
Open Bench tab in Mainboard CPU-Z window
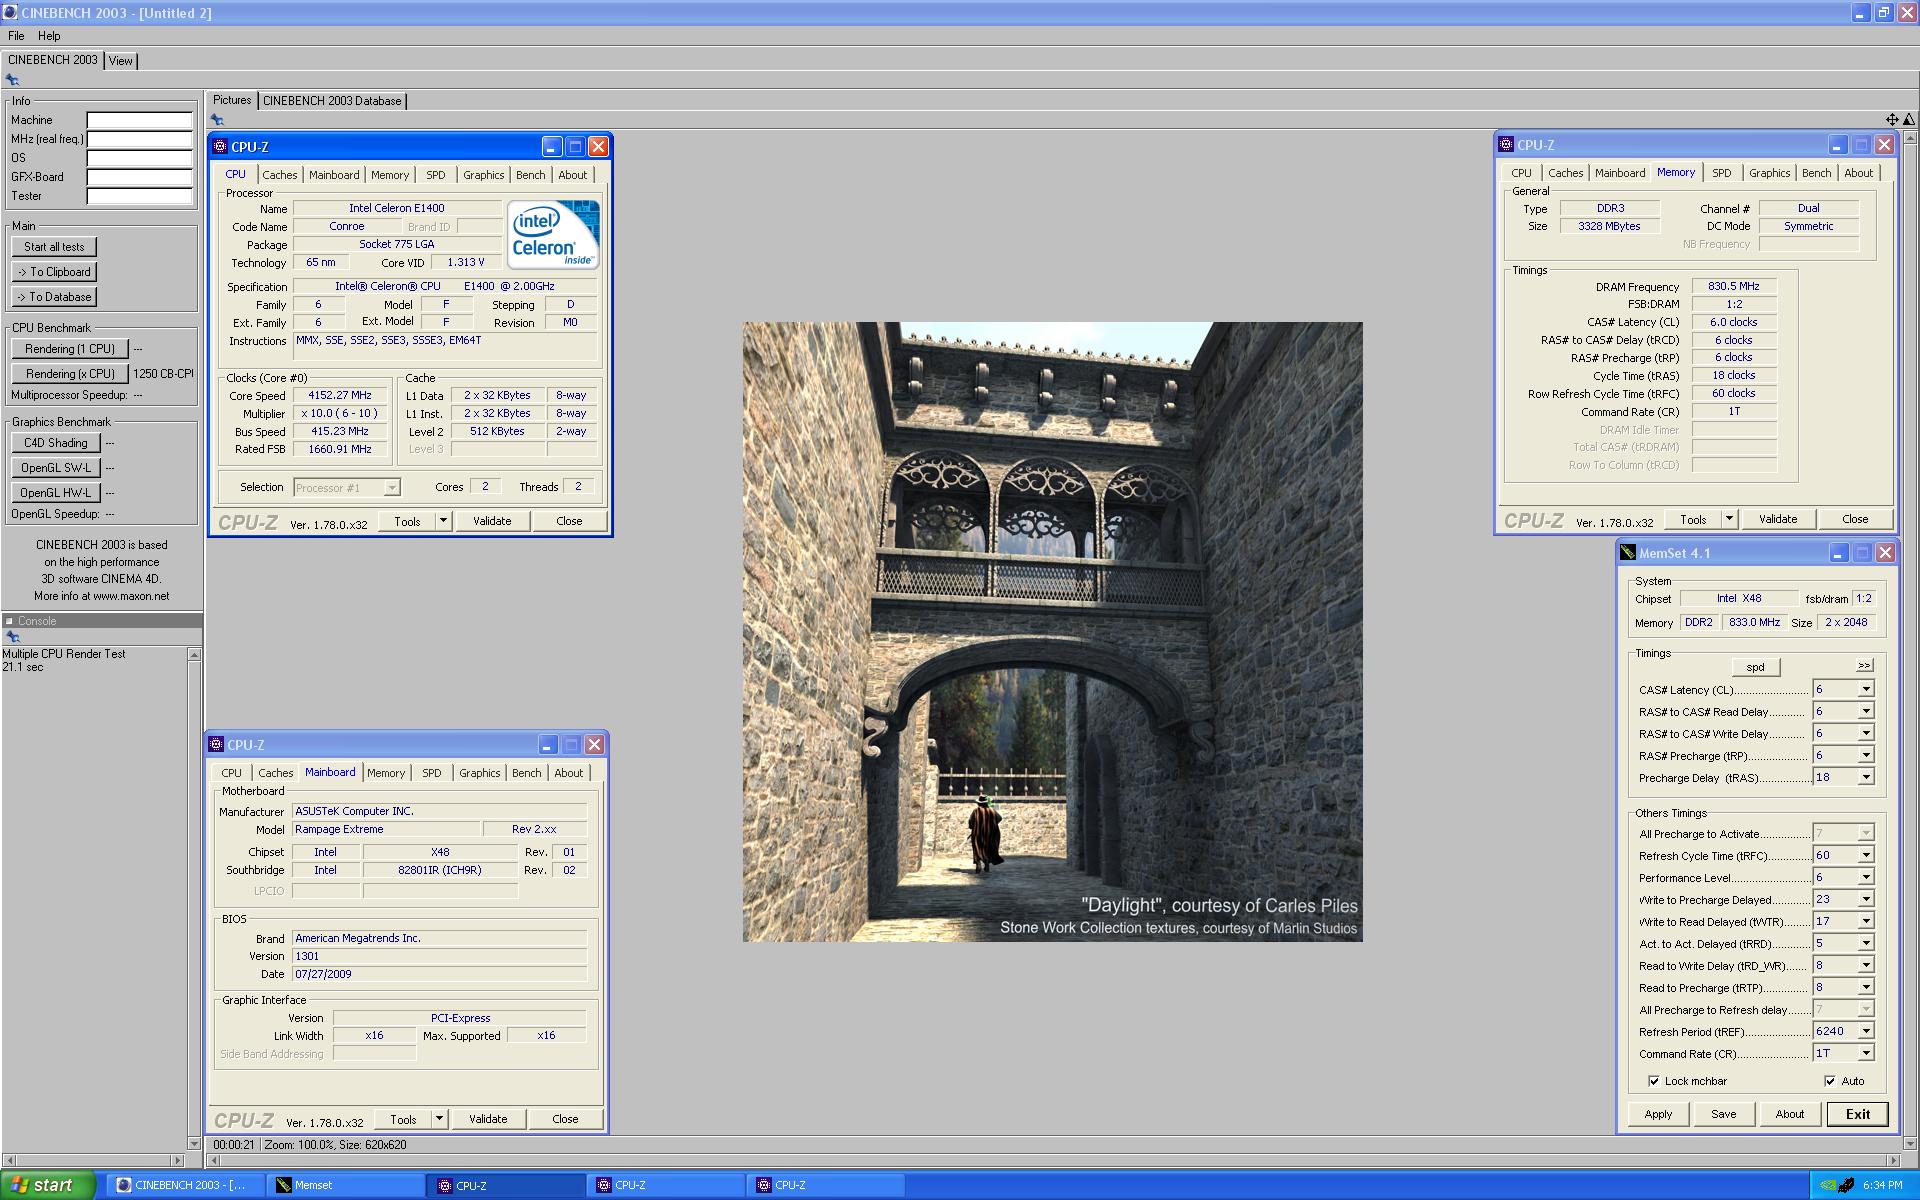527,773
